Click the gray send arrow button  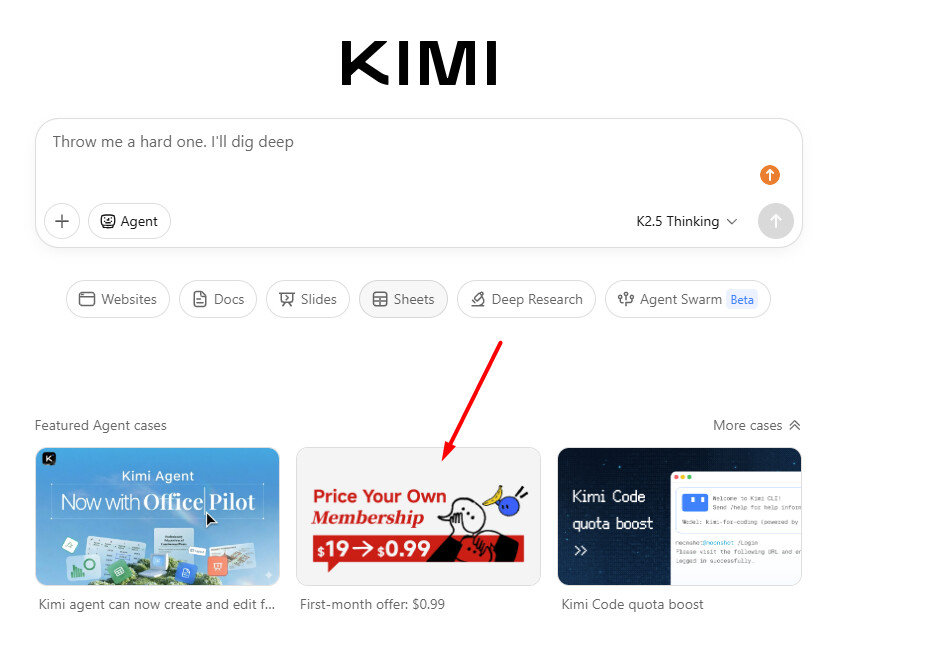[776, 221]
